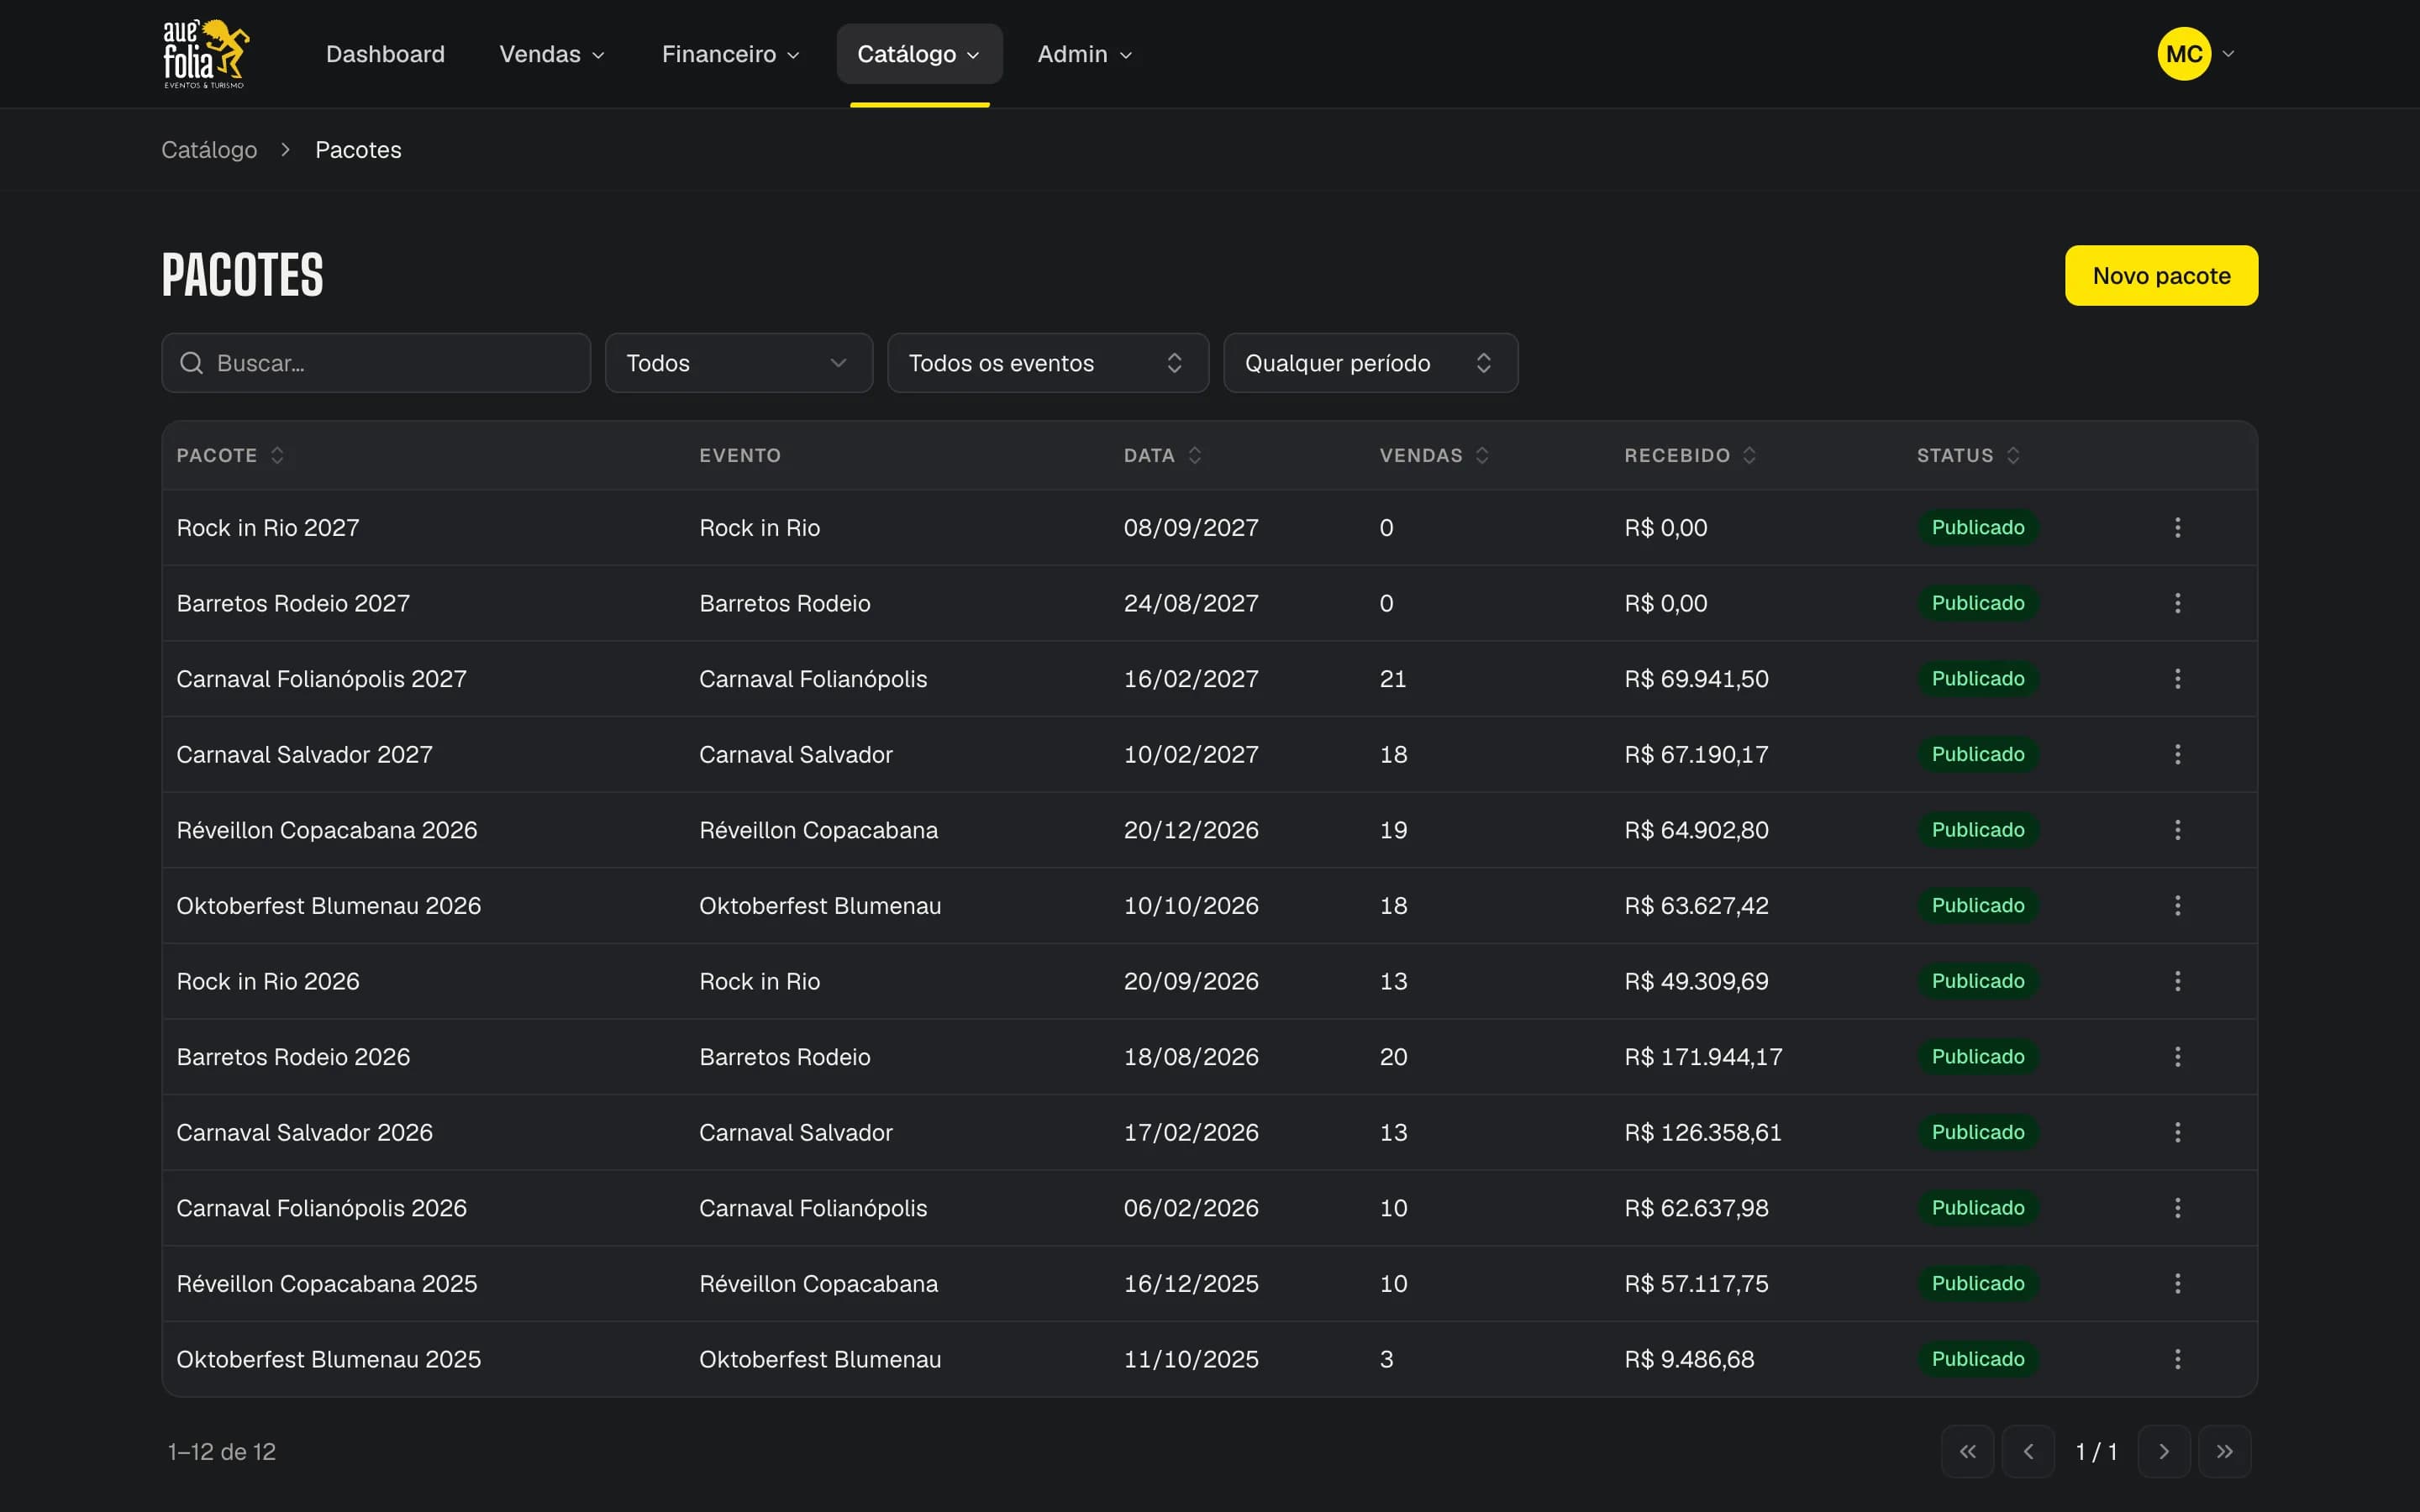Go to the Dashboard page
Image resolution: width=2420 pixels, height=1512 pixels.
pos(385,54)
